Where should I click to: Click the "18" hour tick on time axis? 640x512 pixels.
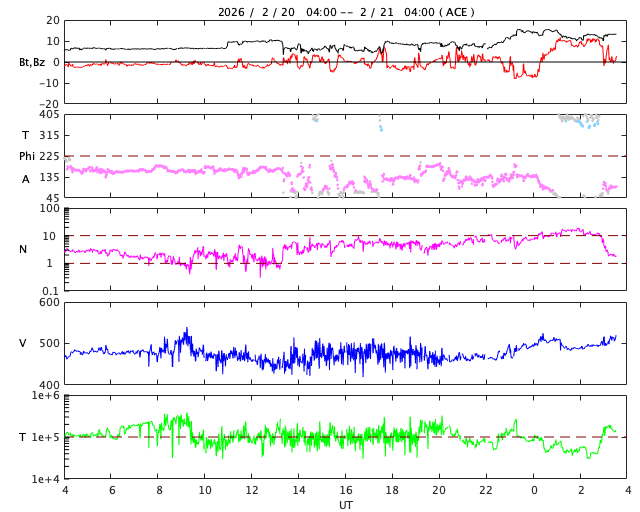pos(393,491)
